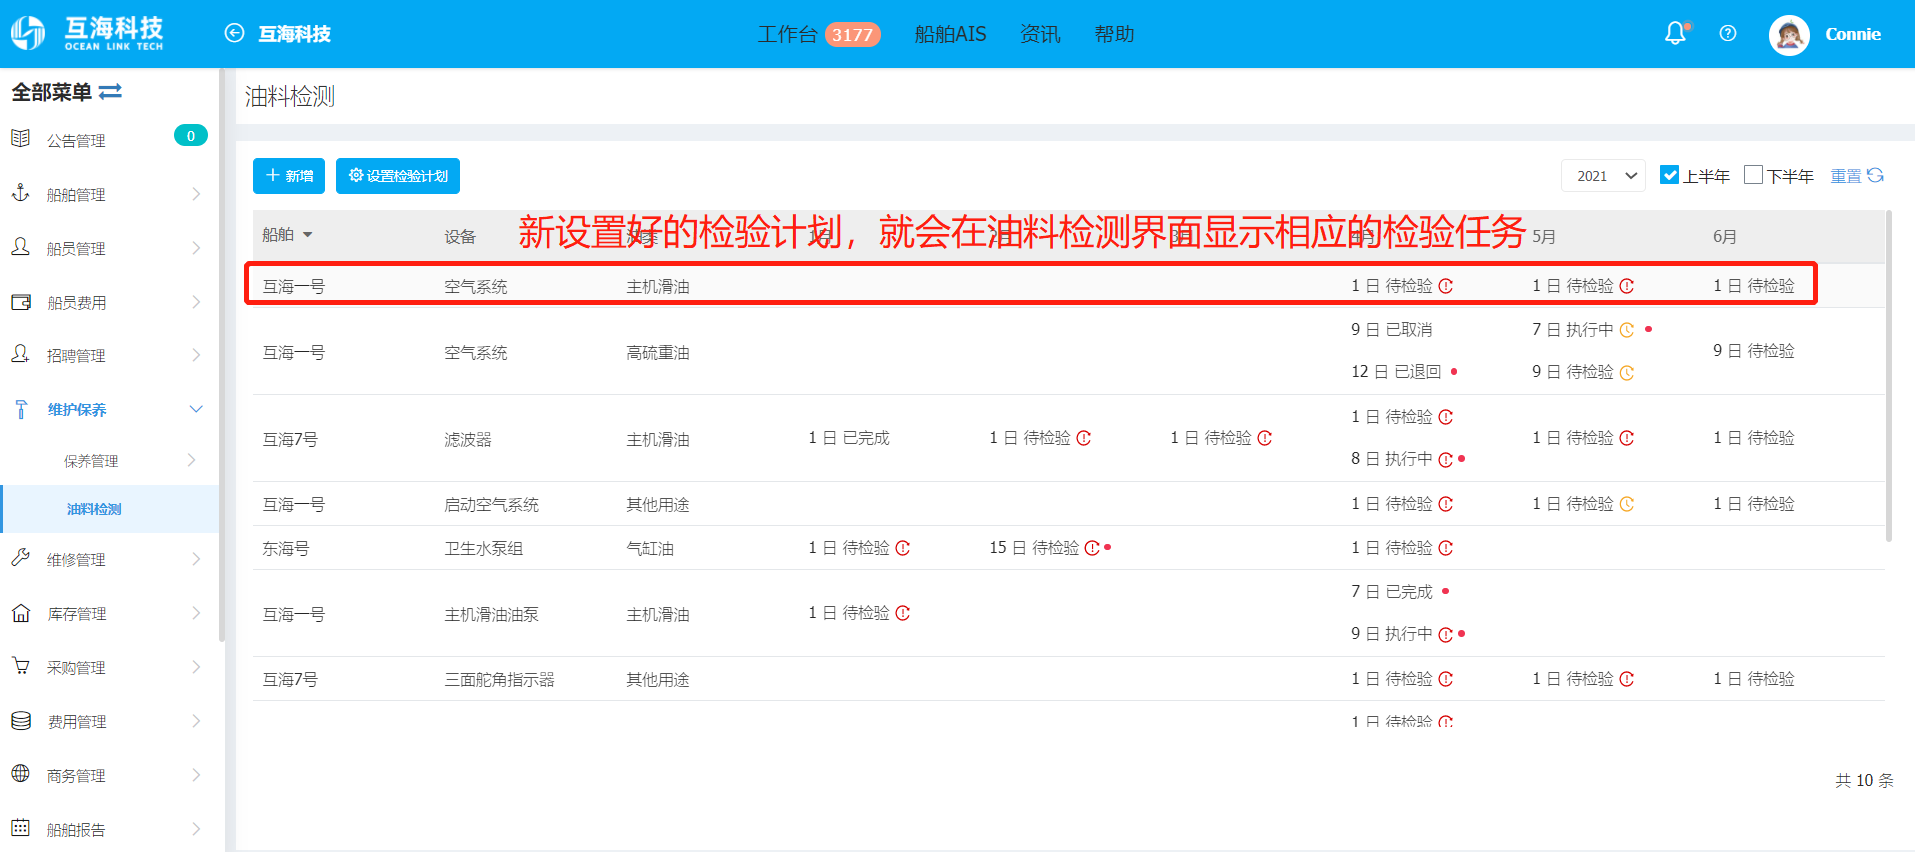1915x852 pixels.
Task: Click 1日 已完成 in 滤波器 row
Action: pyautogui.click(x=849, y=438)
